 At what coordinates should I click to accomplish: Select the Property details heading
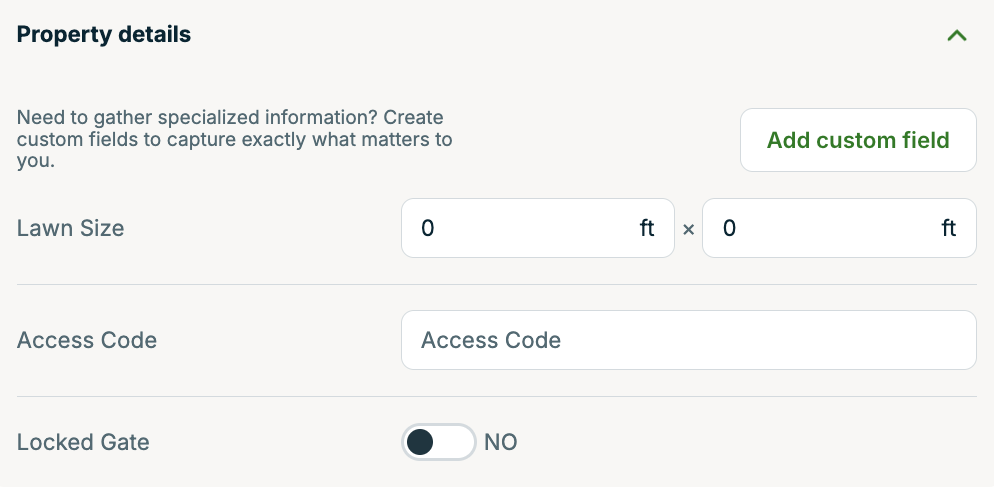104,34
